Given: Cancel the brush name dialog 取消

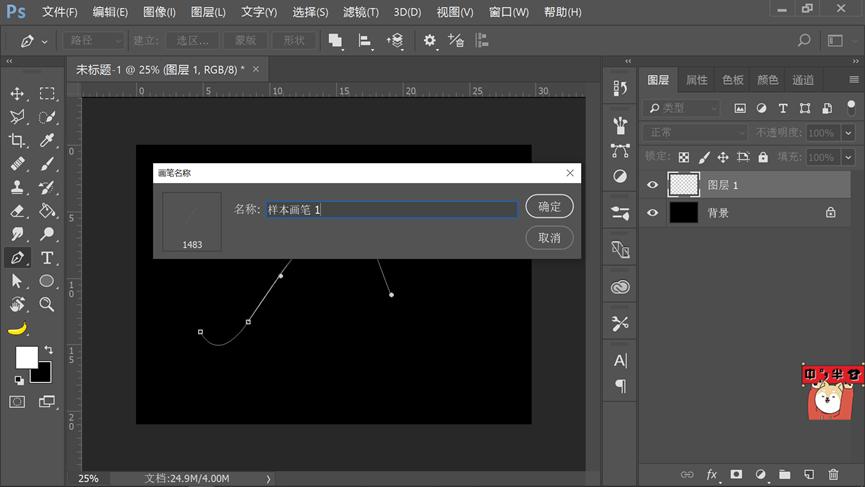Looking at the screenshot, I should point(549,238).
